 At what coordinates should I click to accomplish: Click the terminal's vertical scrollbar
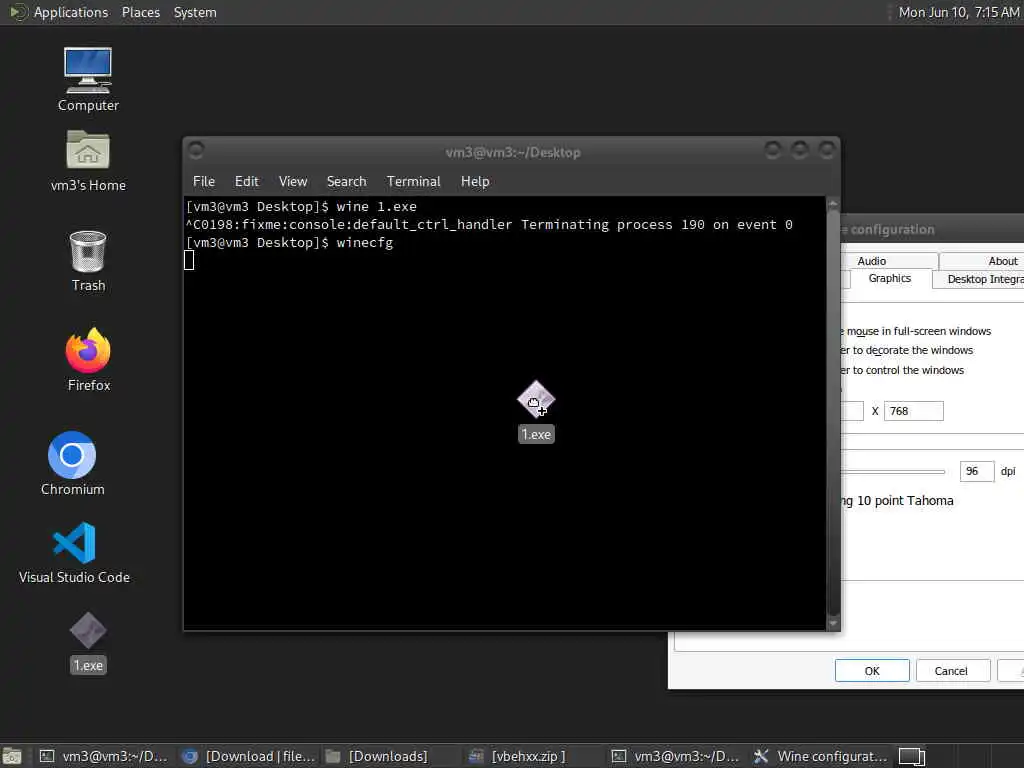pos(833,413)
